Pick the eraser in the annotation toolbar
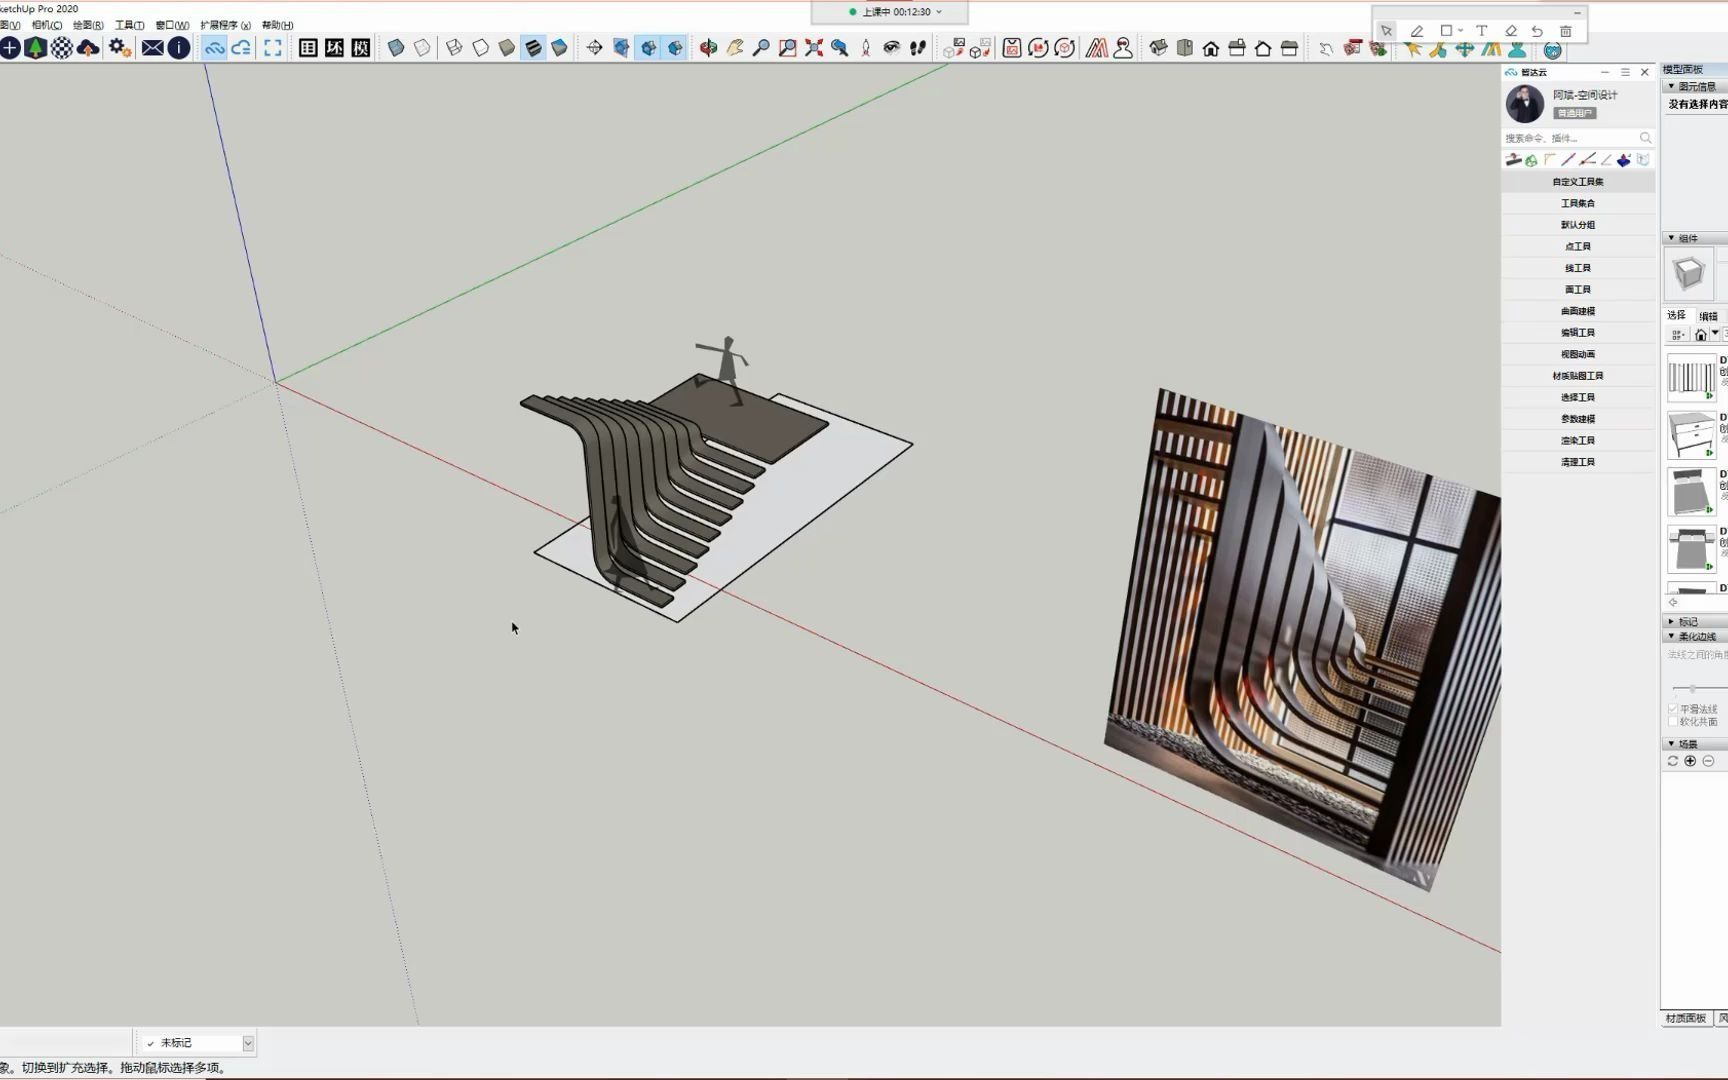 (x=1511, y=31)
